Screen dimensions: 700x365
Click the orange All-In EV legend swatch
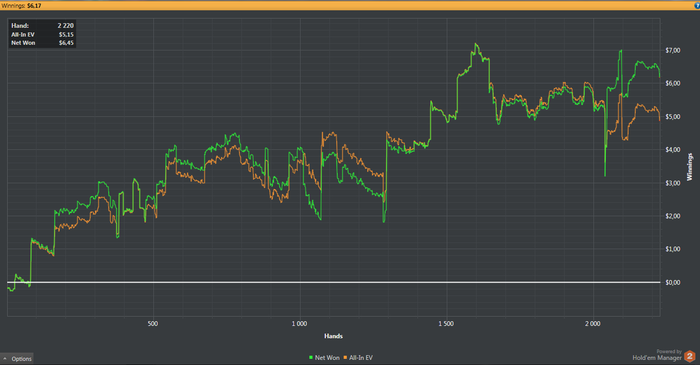345,358
